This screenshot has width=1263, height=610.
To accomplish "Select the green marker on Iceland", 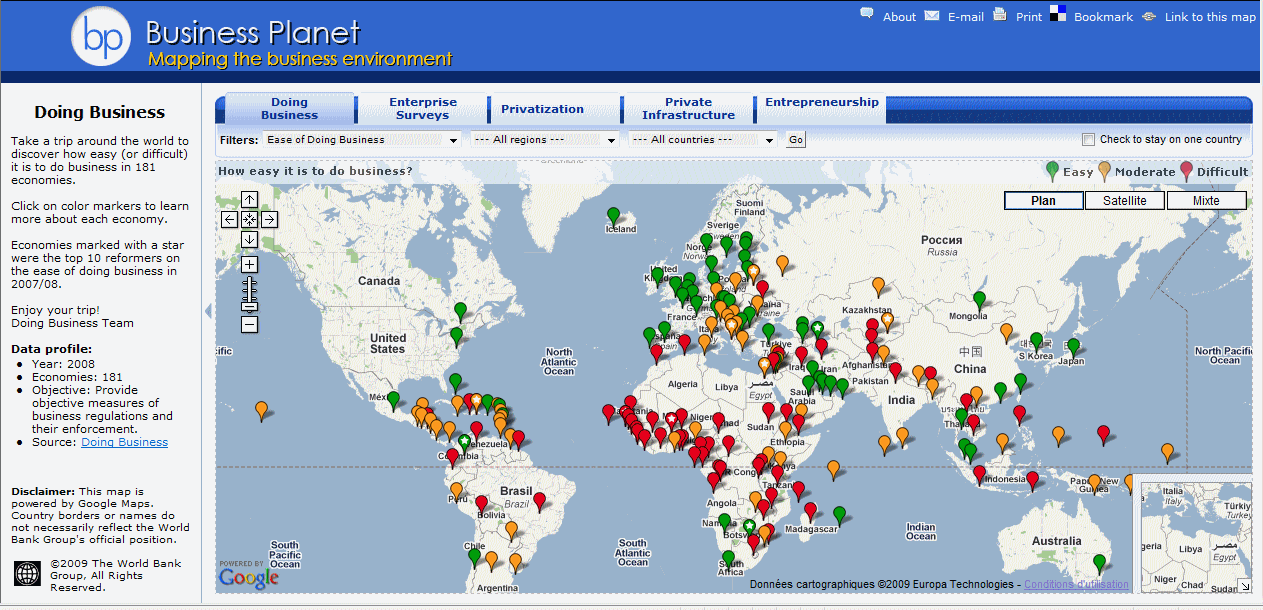I will click(x=614, y=215).
